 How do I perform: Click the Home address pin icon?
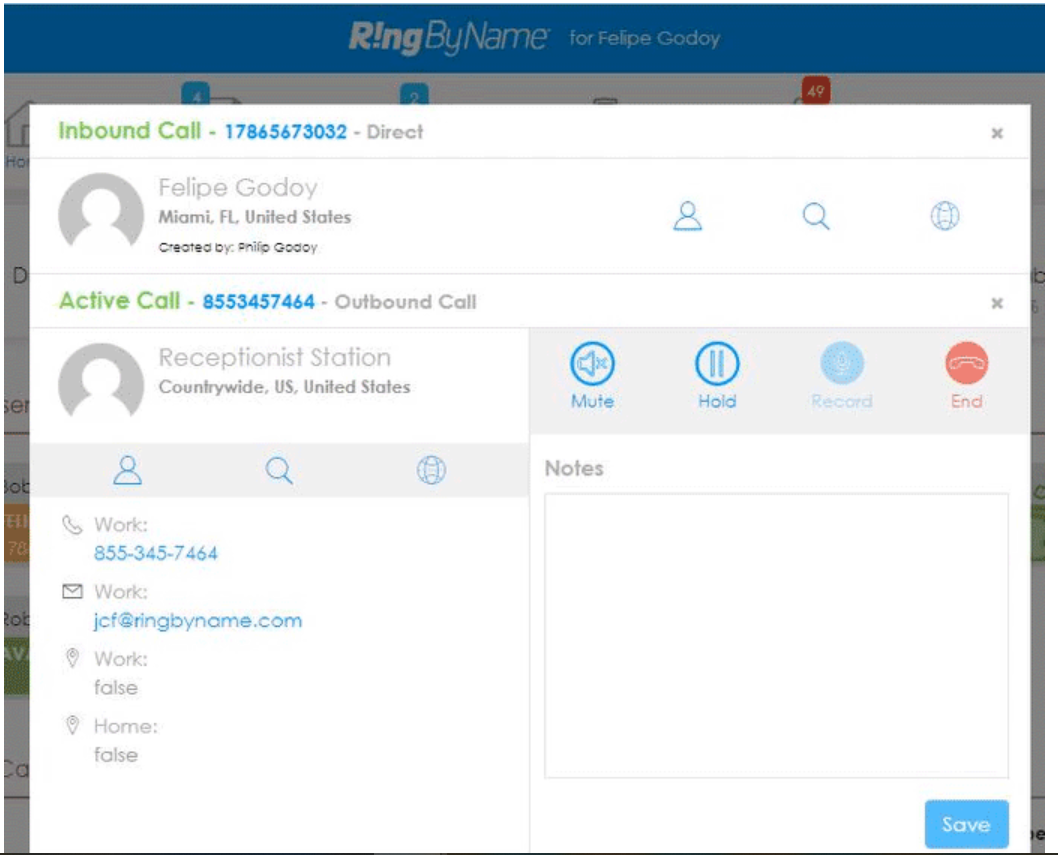coord(72,725)
